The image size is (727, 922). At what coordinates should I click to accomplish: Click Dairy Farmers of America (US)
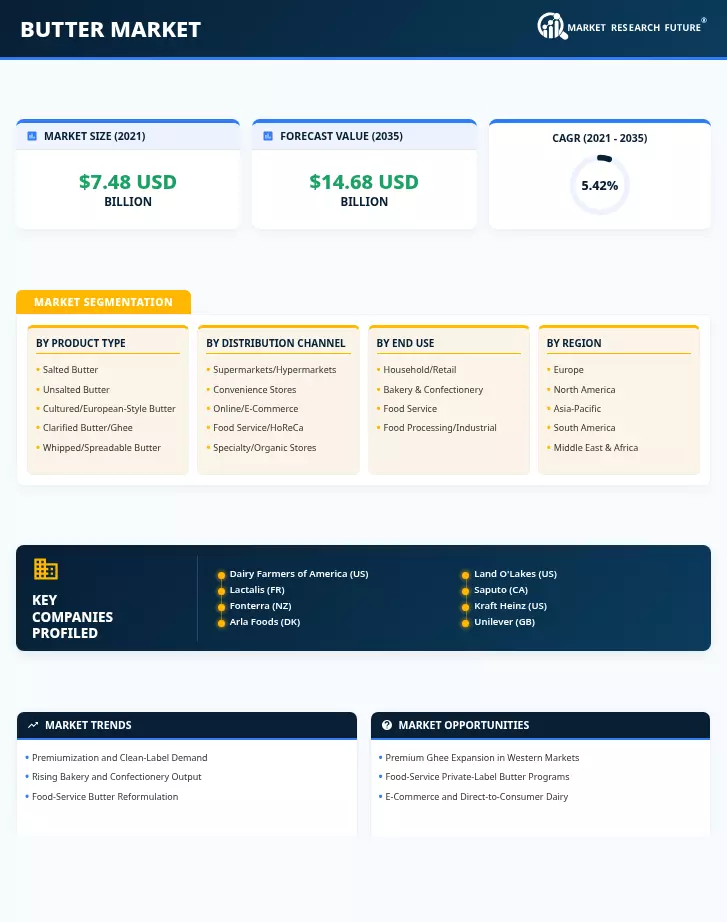point(299,574)
